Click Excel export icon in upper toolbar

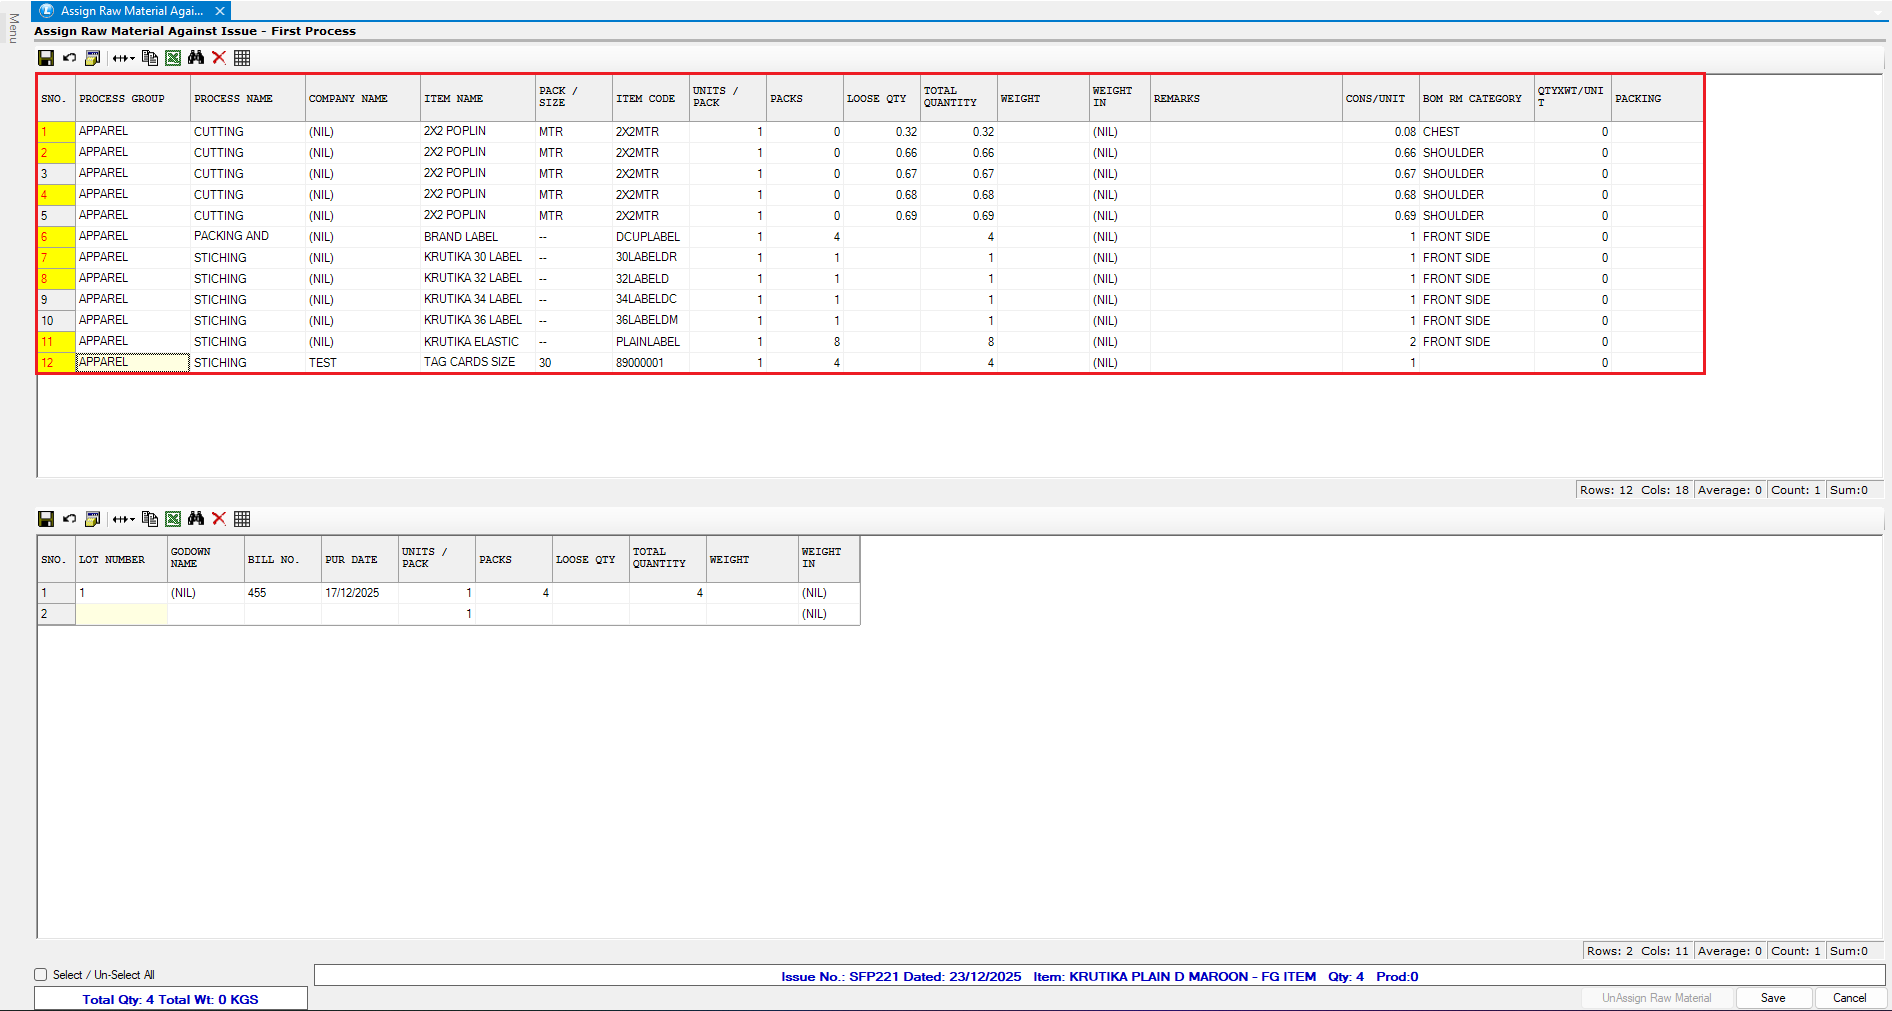tap(173, 58)
